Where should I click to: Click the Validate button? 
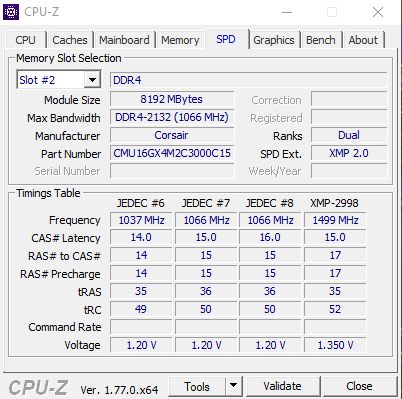pos(282,386)
